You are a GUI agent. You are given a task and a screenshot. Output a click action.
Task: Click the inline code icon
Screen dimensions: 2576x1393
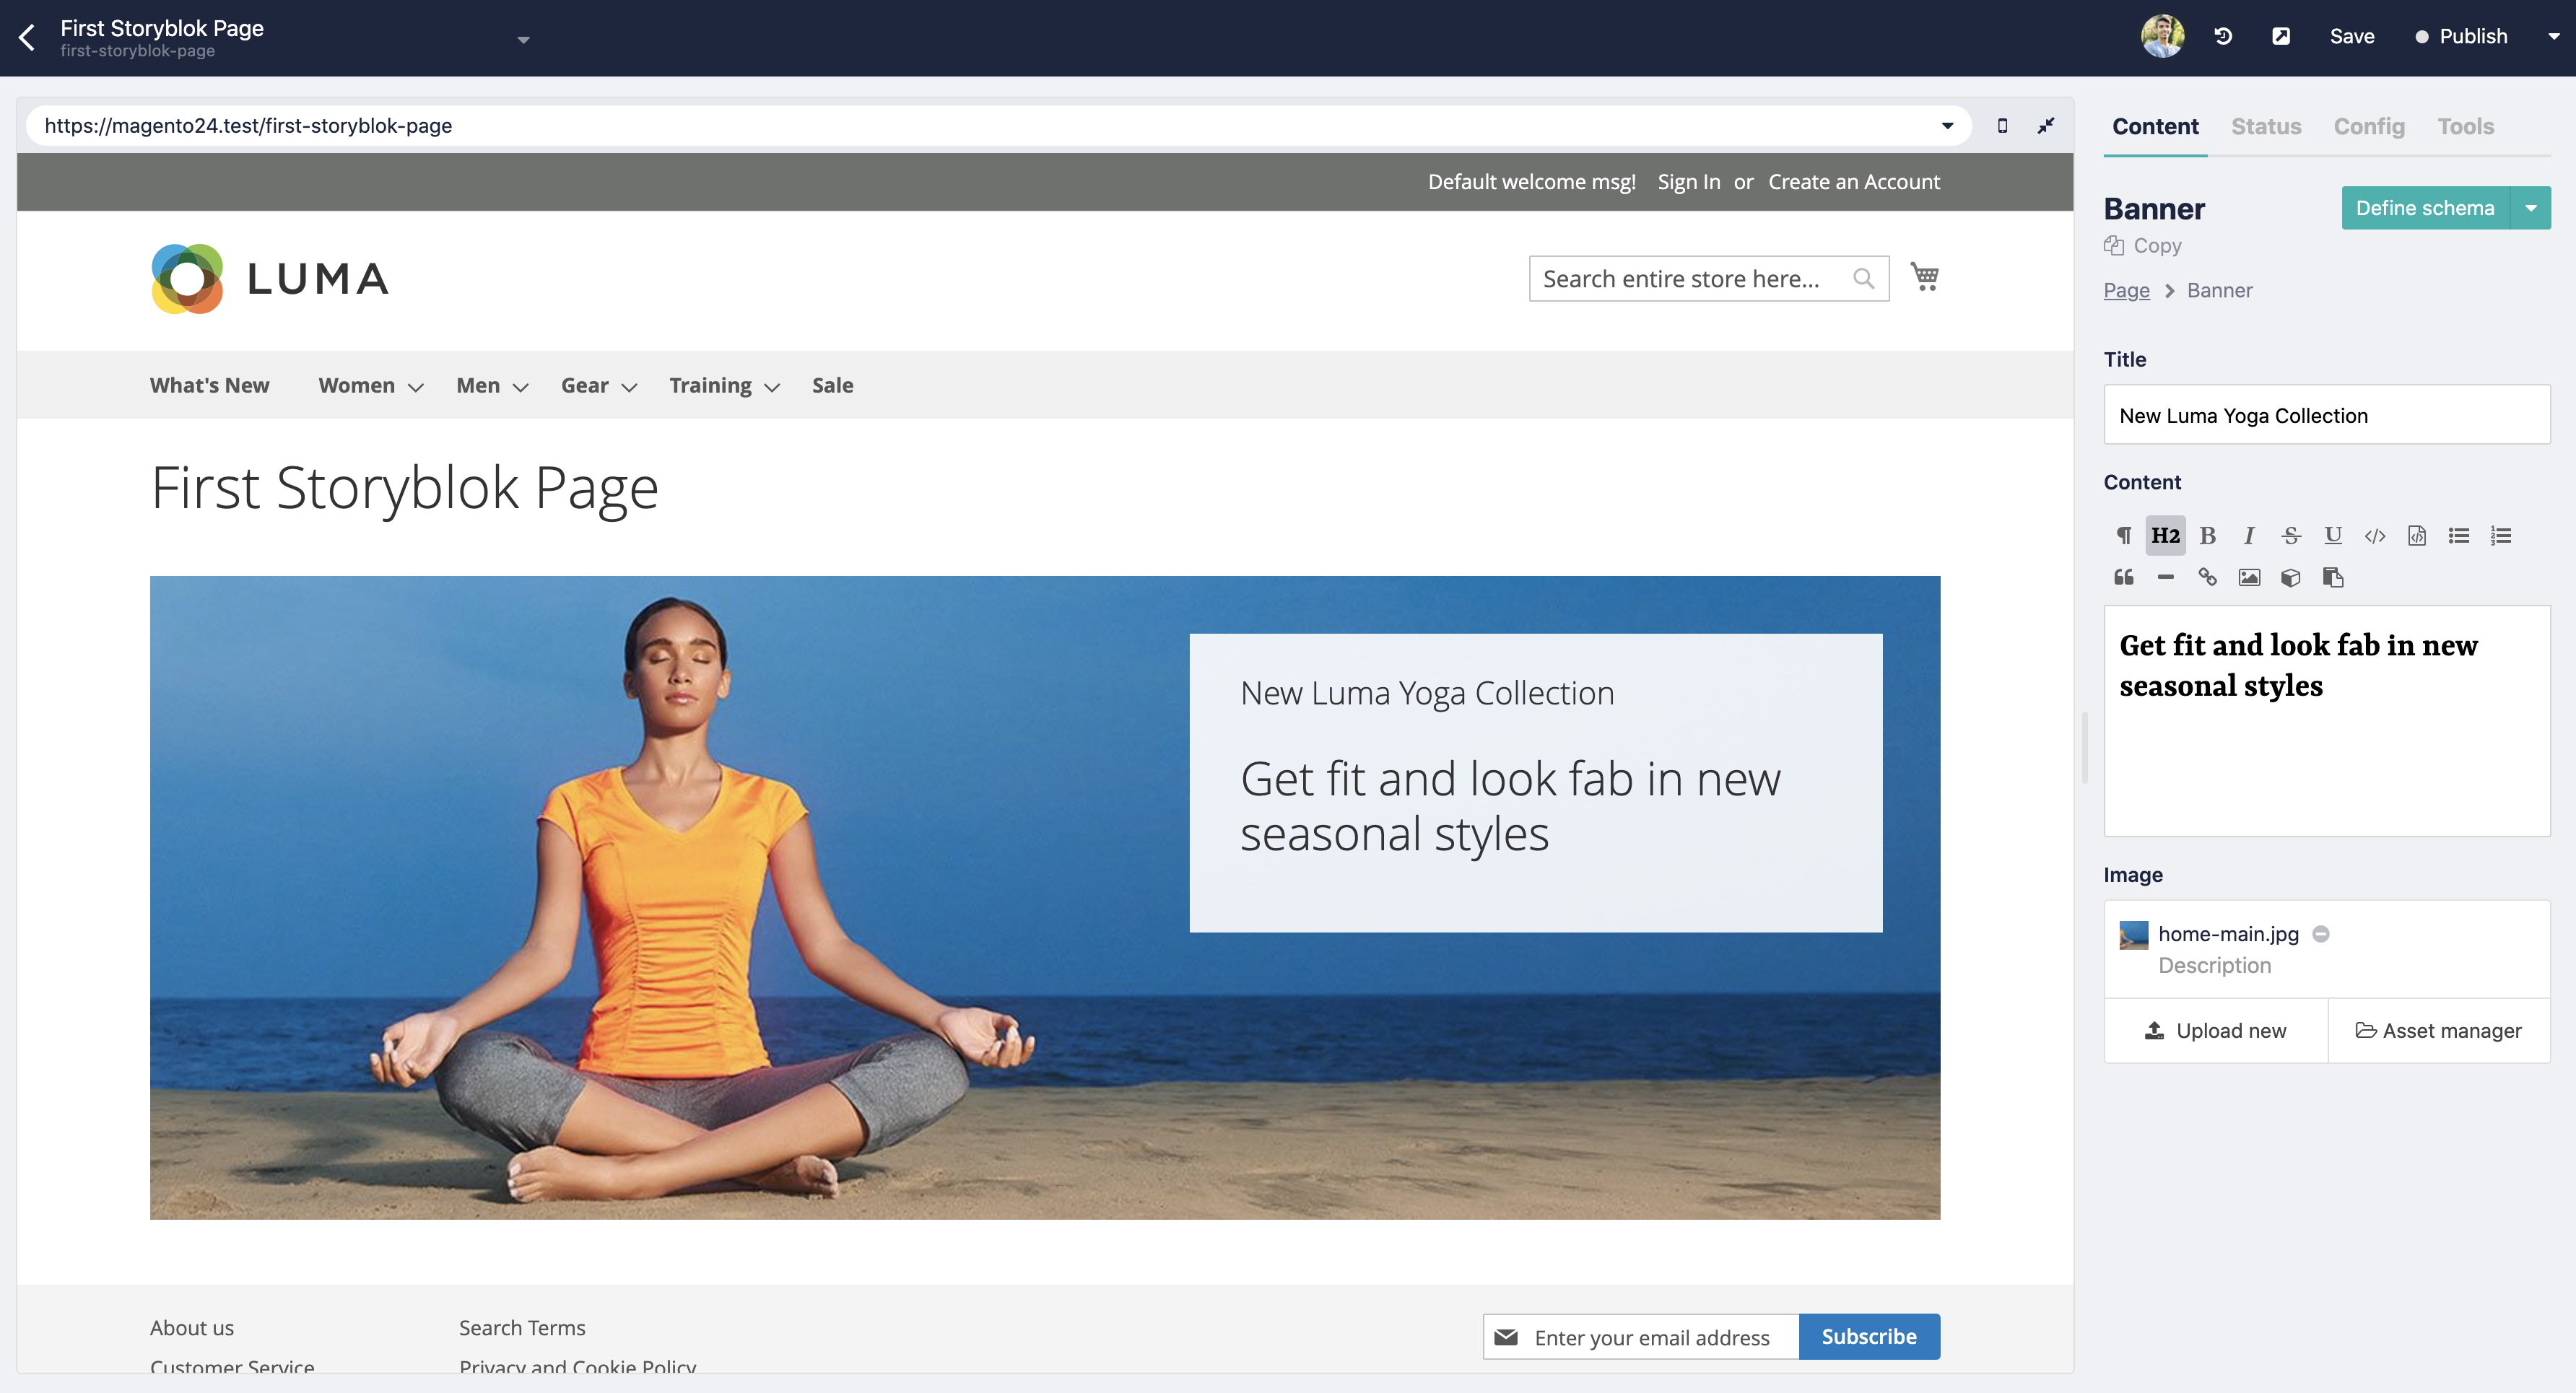(x=2375, y=535)
